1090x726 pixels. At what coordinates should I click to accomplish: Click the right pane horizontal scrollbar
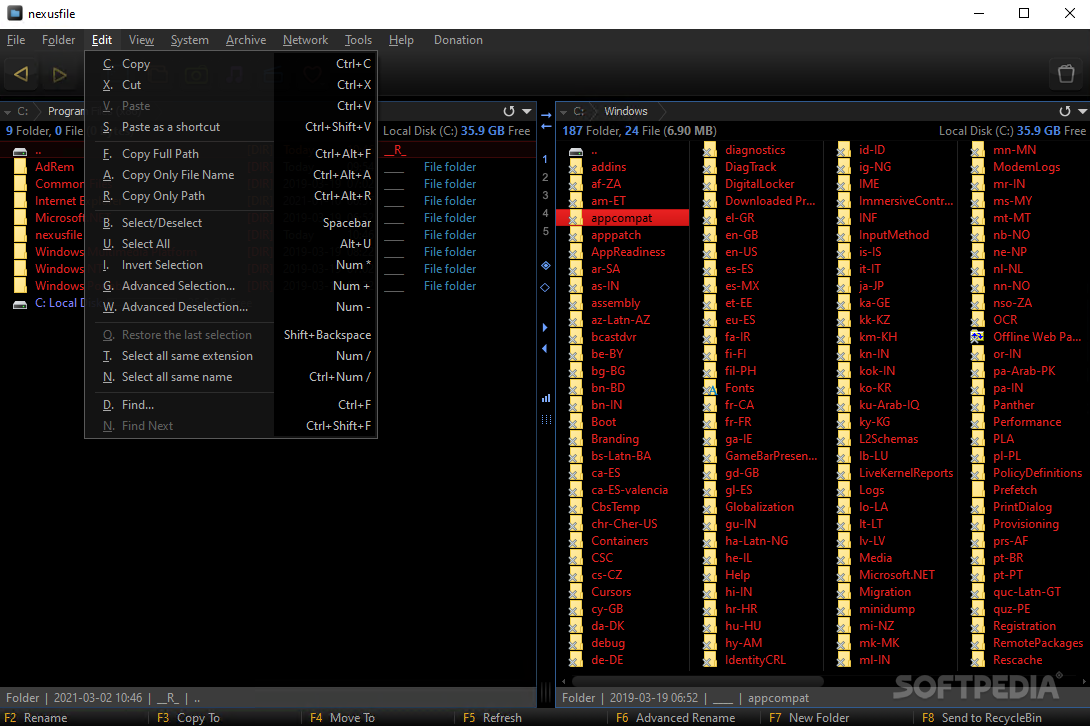697,681
